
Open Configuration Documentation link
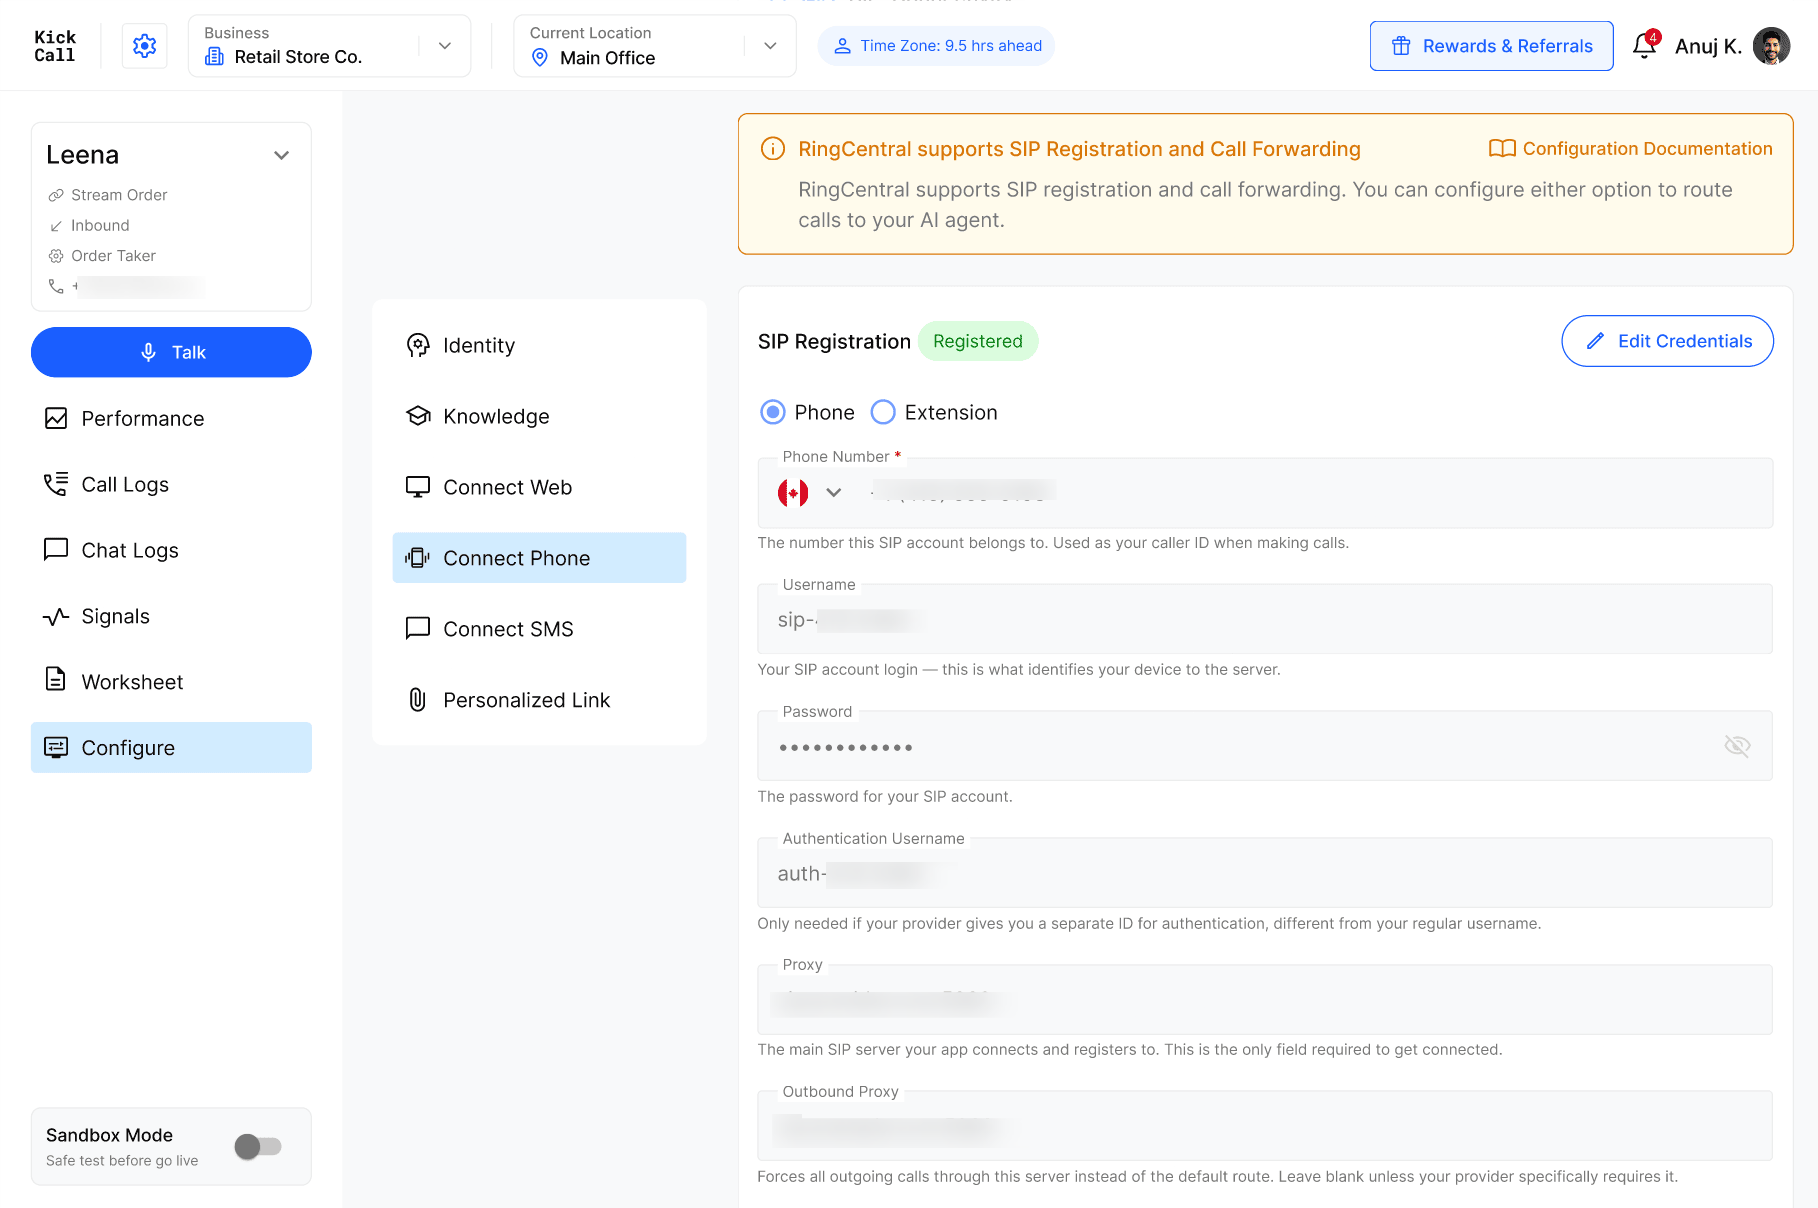(x=1630, y=149)
